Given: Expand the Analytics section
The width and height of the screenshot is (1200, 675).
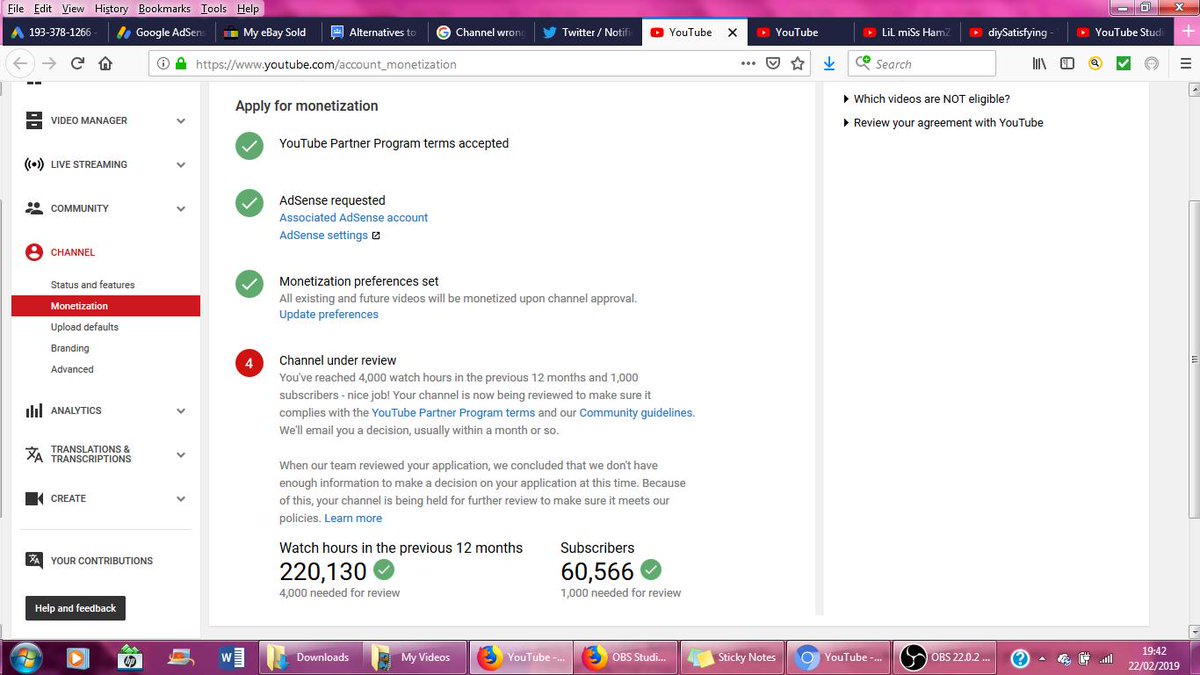Looking at the screenshot, I should 181,411.
